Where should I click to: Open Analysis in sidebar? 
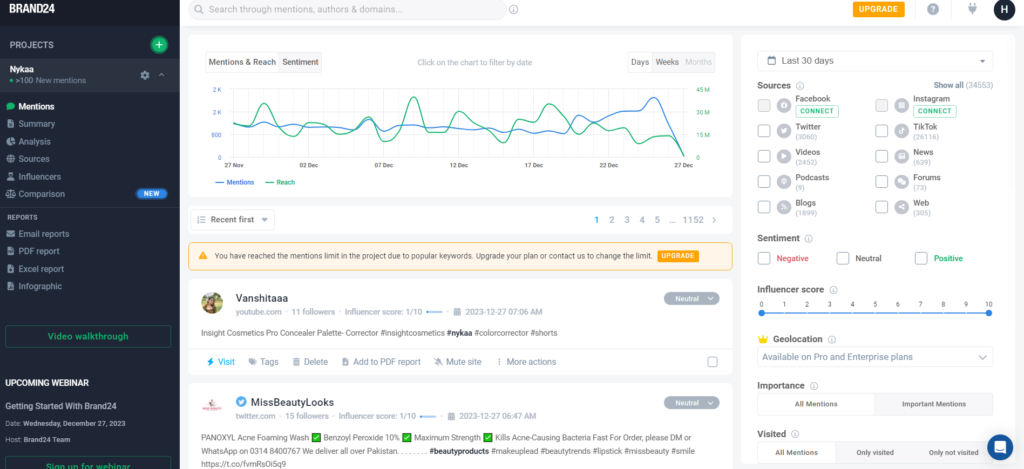[35, 142]
